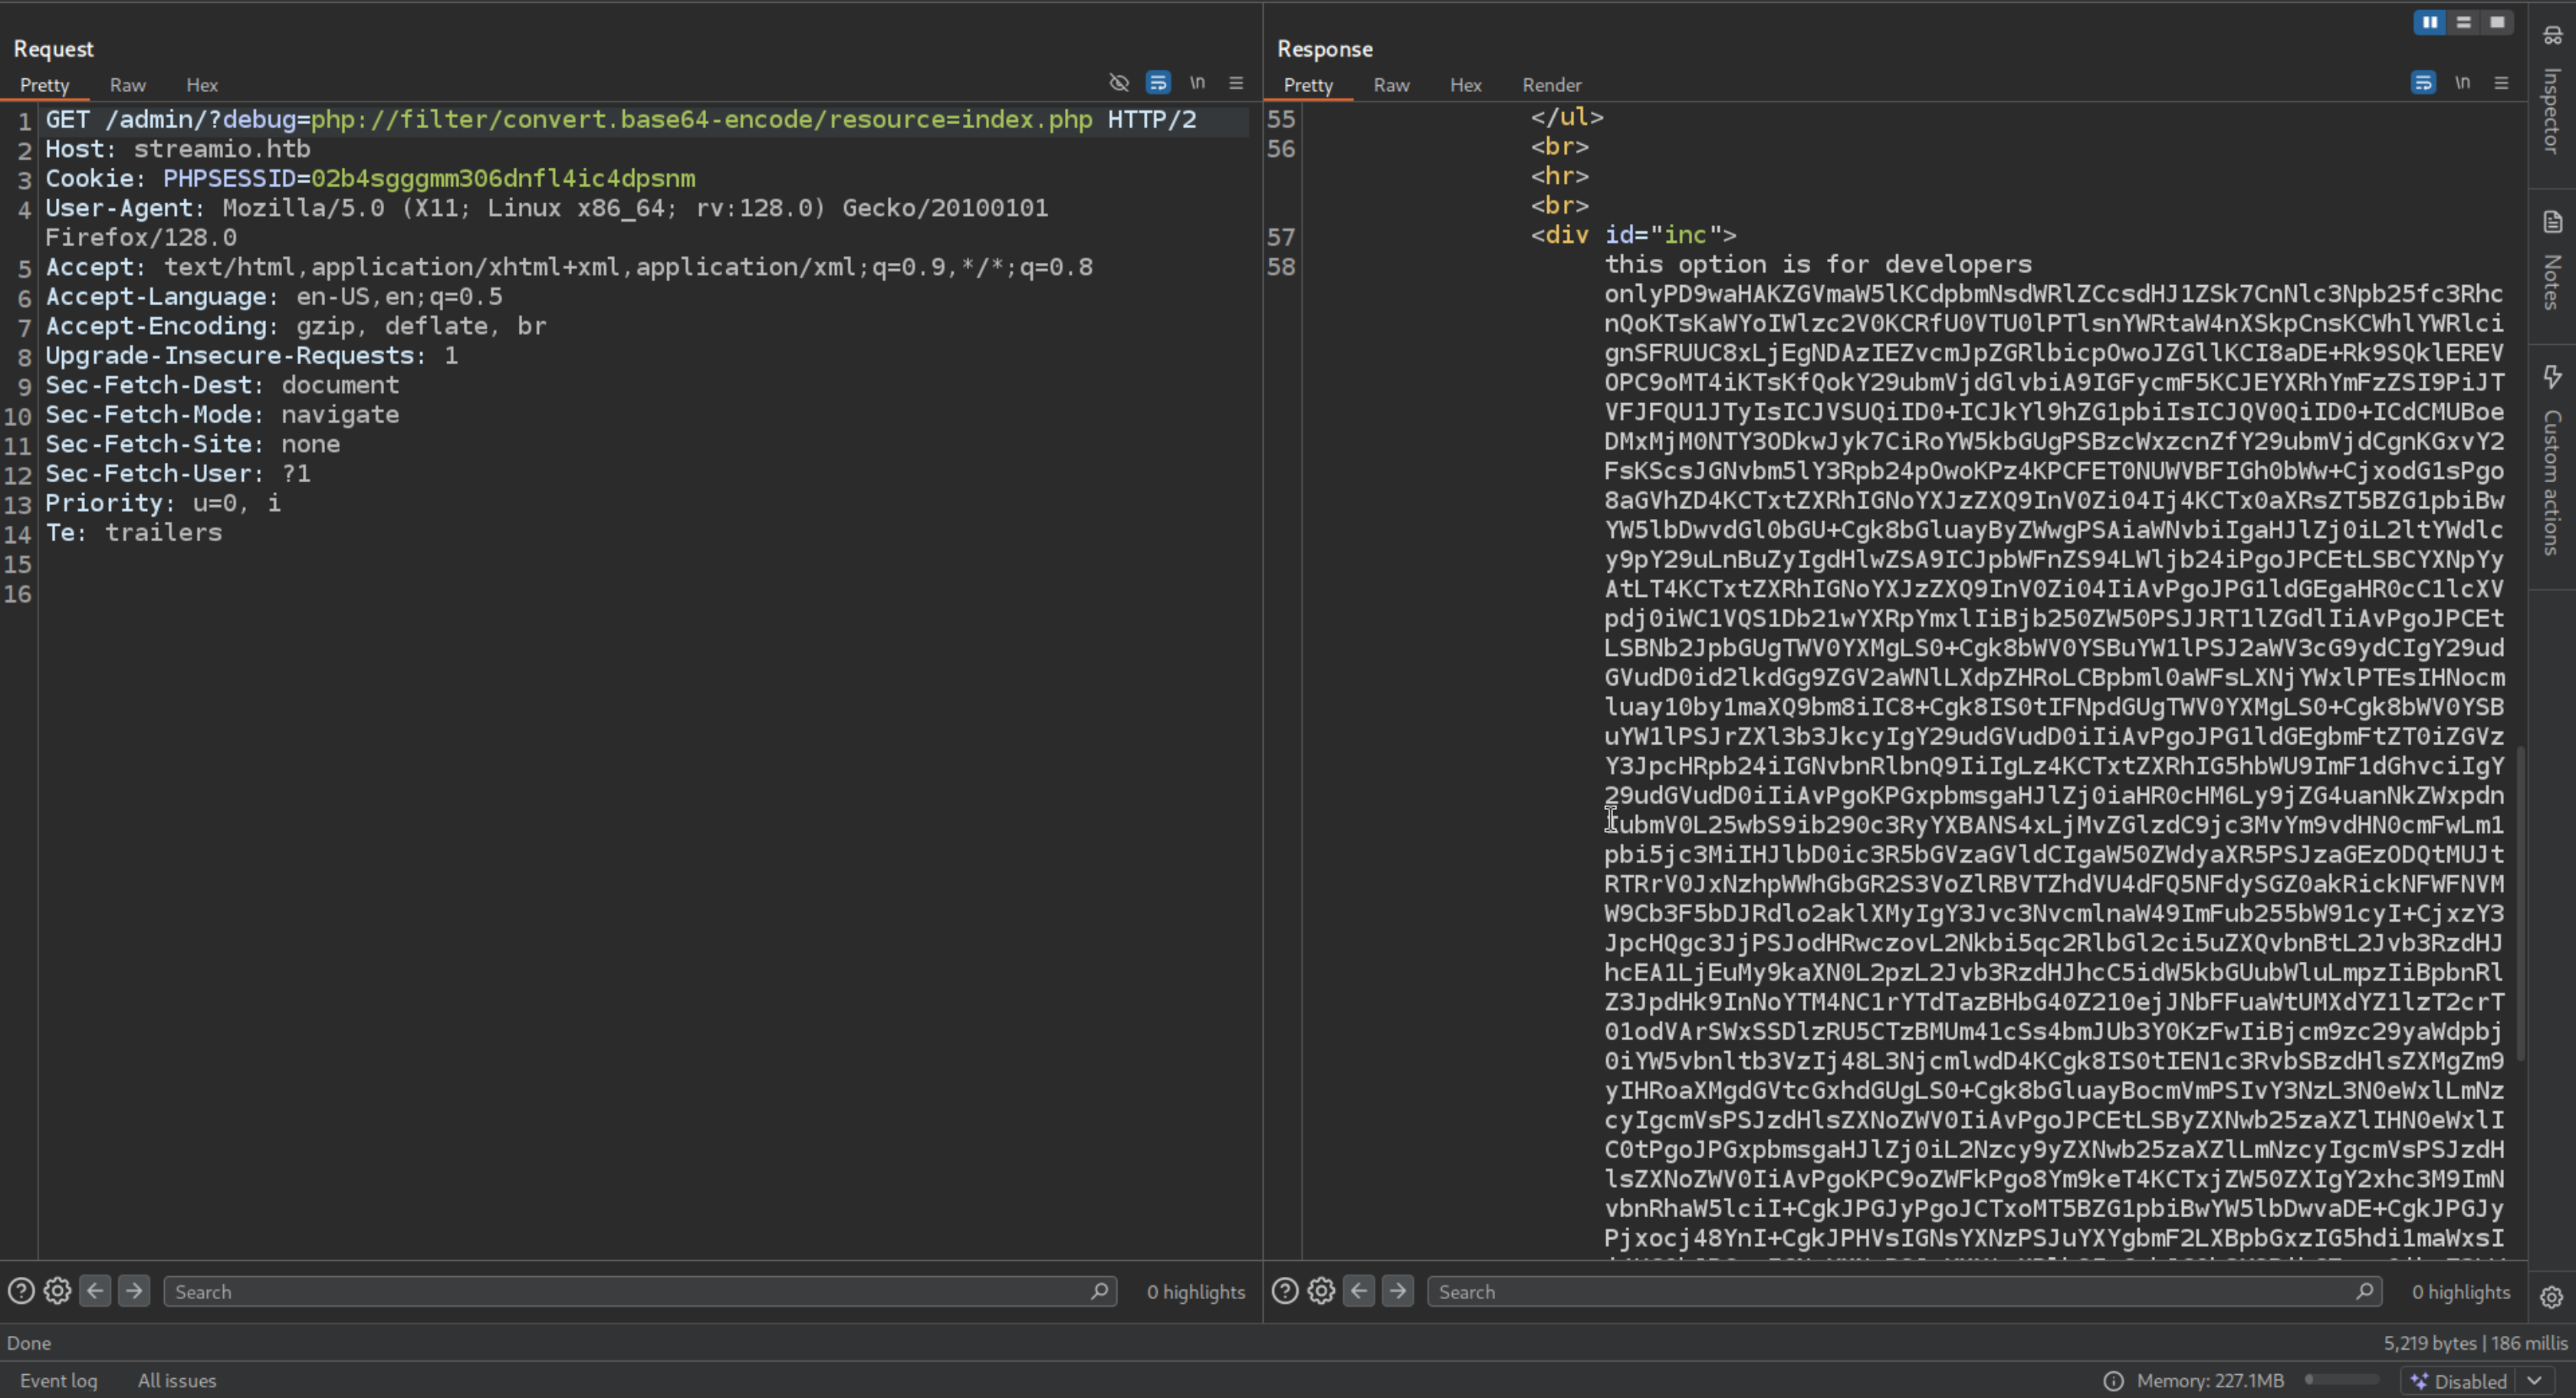2576x1398 pixels.
Task: Open All issues panel
Action: (176, 1381)
